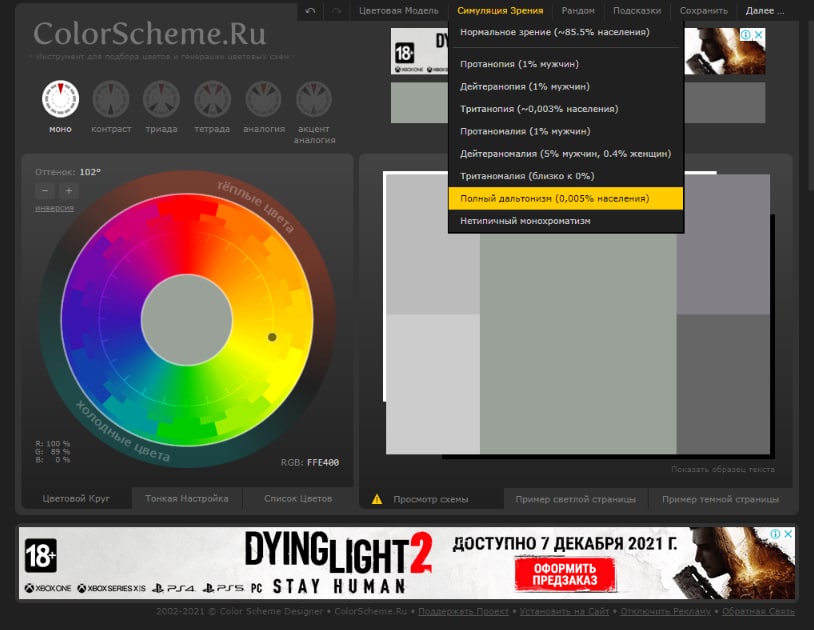814x630 pixels.
Task: Switch to Тонкая Настройка tab
Action: [186, 499]
